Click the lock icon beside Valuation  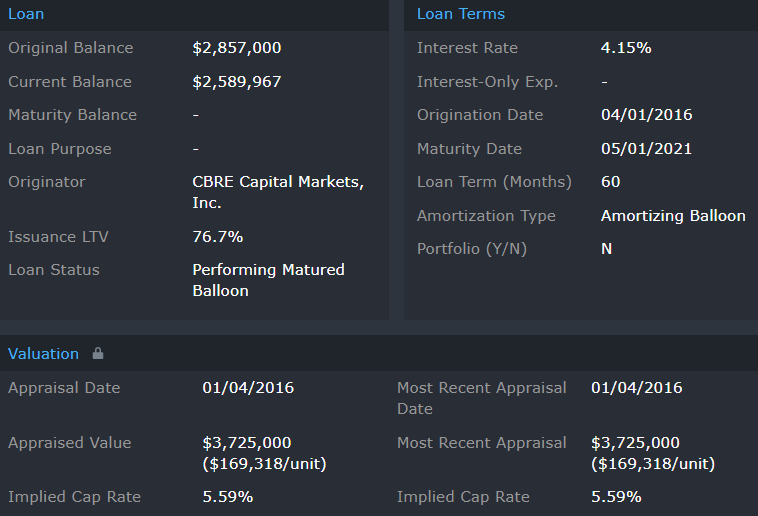tap(98, 353)
